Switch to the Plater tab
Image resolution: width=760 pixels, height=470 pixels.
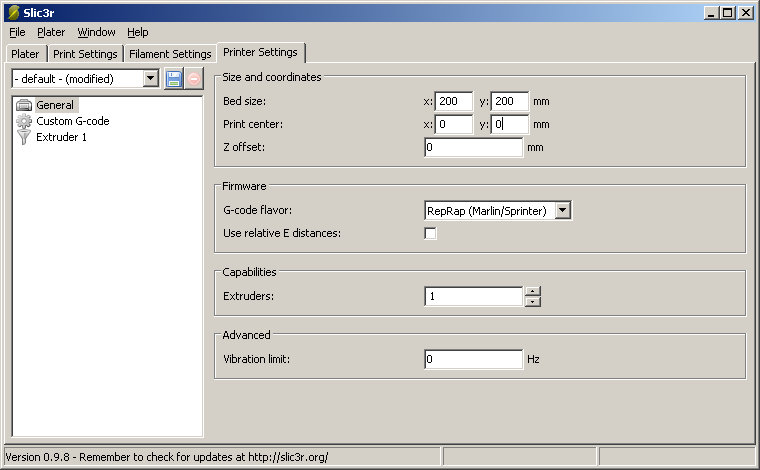[25, 54]
